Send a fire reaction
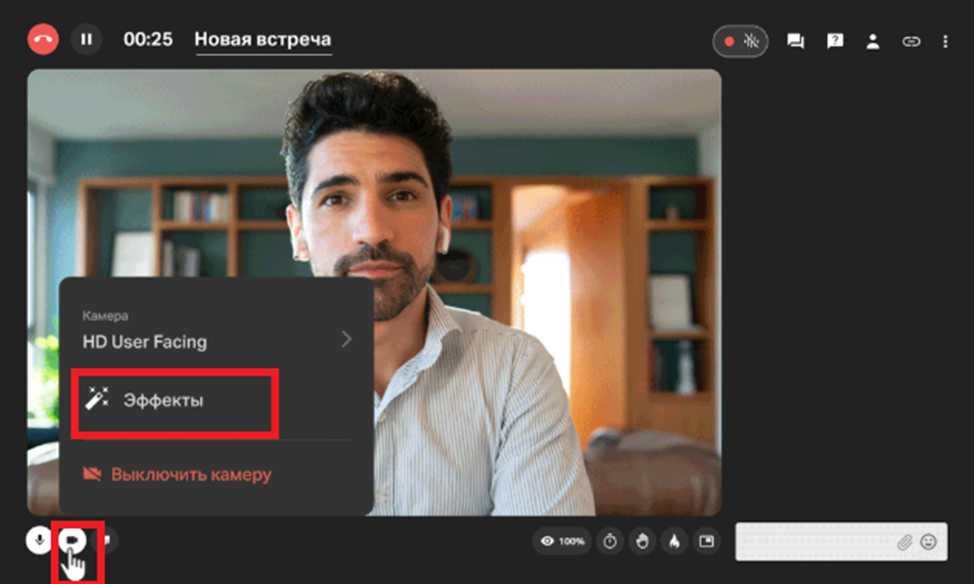The height and width of the screenshot is (584, 974). (674, 541)
